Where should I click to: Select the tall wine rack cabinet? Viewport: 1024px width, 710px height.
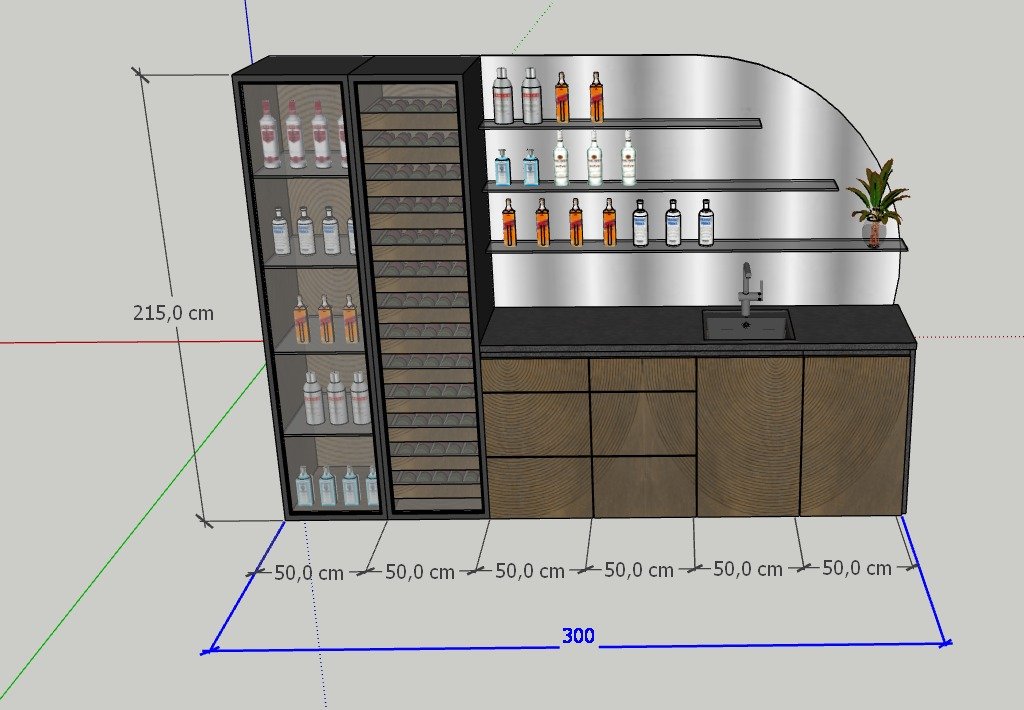pyautogui.click(x=420, y=290)
